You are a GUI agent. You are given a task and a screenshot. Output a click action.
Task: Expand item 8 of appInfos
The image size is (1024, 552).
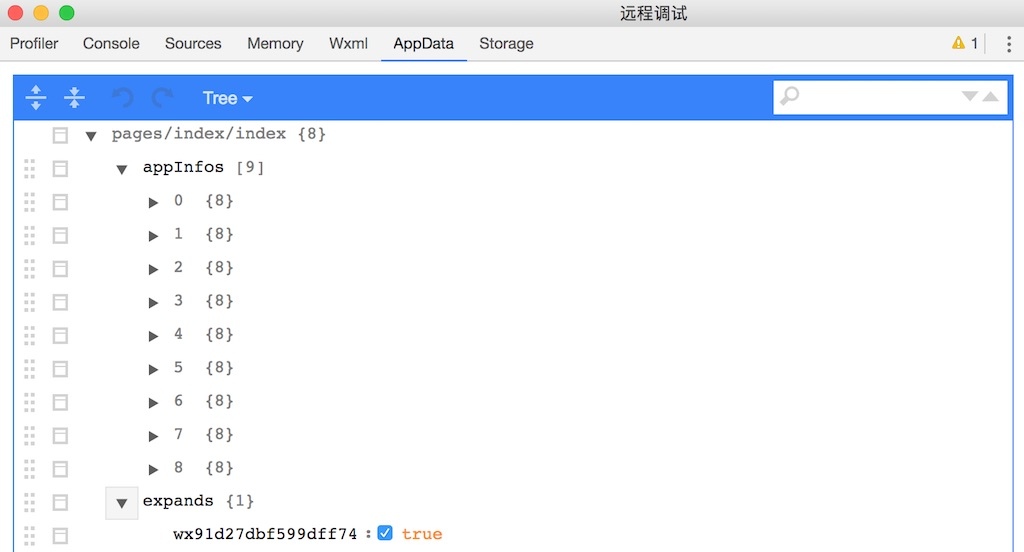point(154,469)
